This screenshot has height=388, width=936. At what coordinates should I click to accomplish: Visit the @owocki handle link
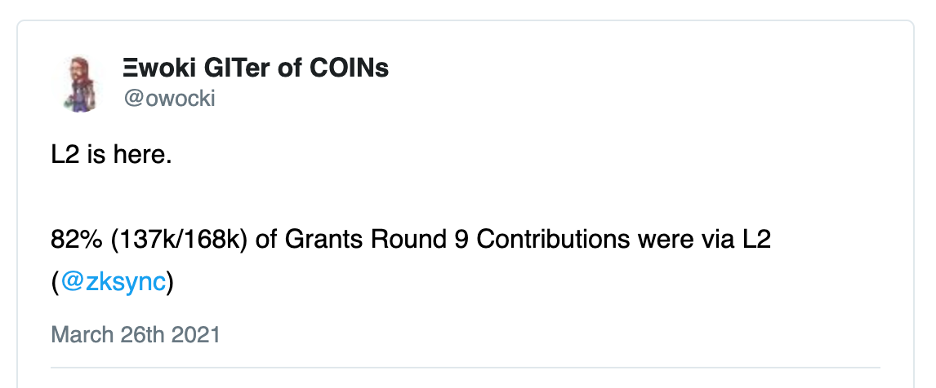point(170,98)
